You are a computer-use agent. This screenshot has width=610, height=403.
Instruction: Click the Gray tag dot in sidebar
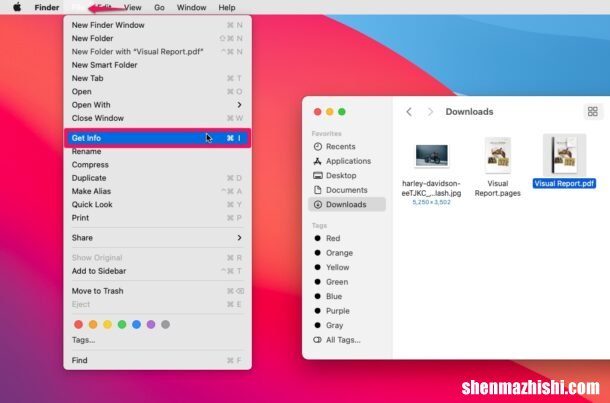tap(317, 325)
